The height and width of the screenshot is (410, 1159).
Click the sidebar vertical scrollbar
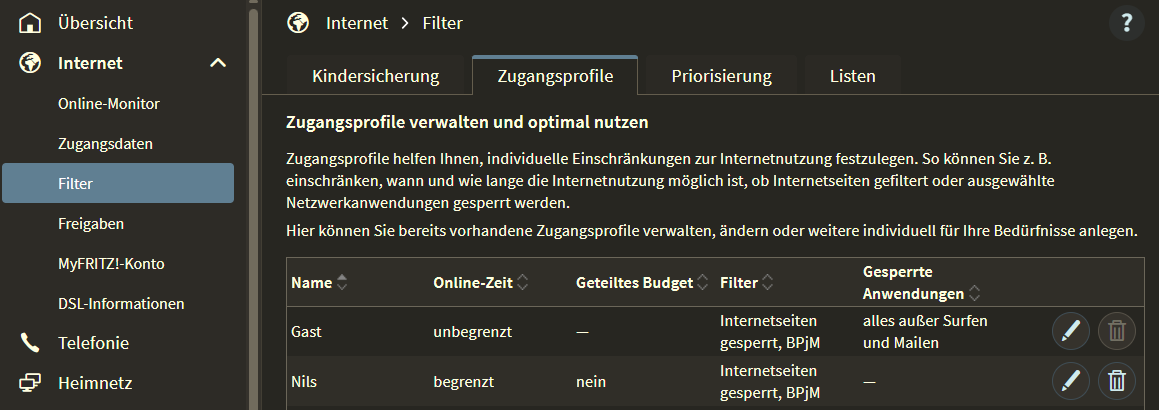254,200
